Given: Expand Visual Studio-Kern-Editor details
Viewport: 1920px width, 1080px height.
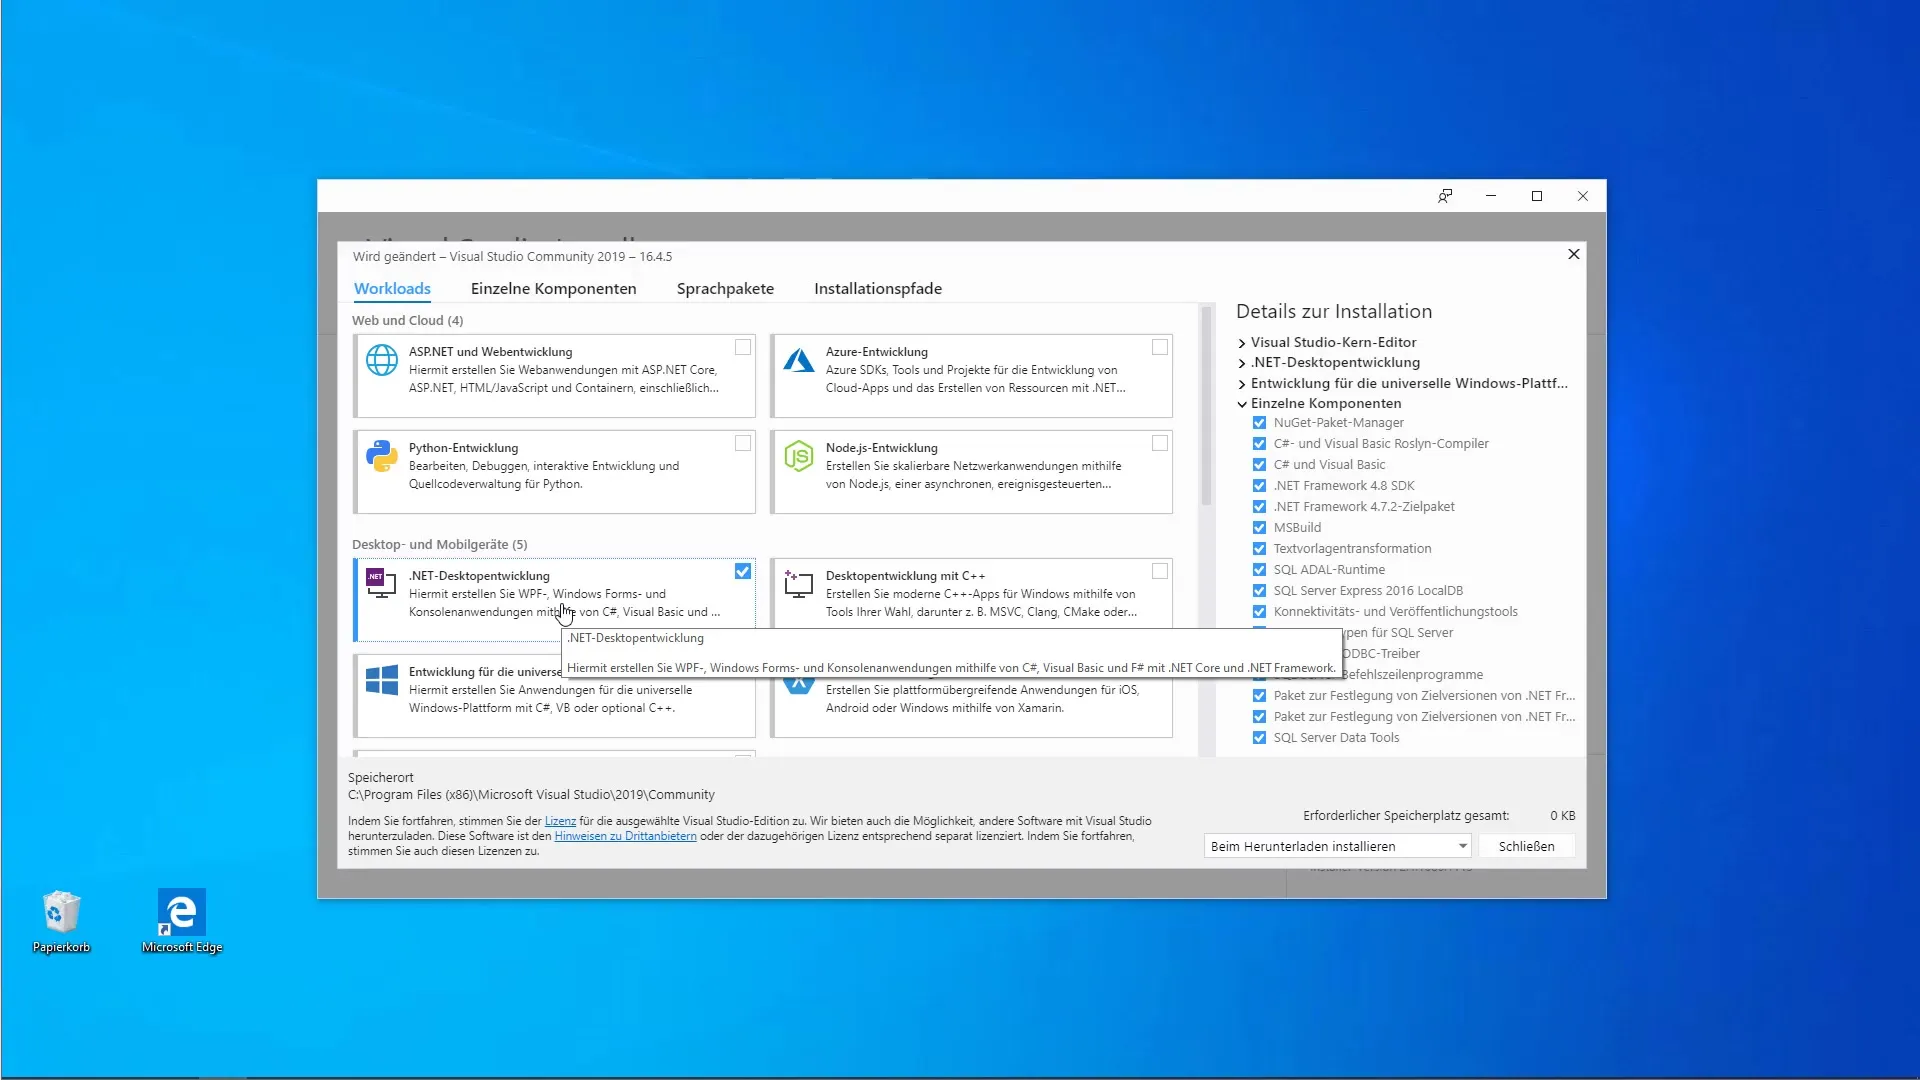Looking at the screenshot, I should pyautogui.click(x=1242, y=343).
